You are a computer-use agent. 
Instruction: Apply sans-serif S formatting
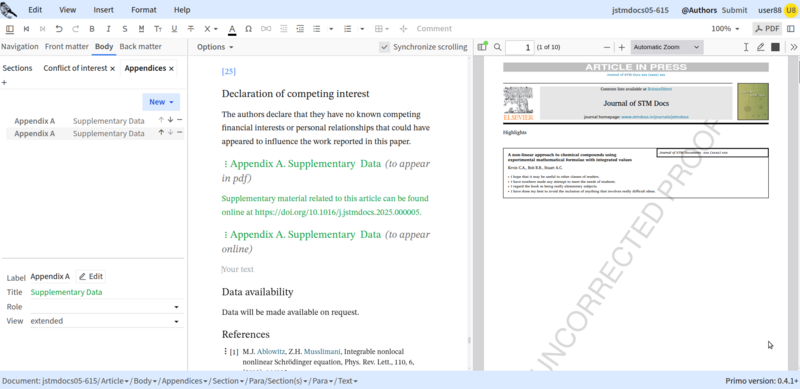[x=124, y=29]
